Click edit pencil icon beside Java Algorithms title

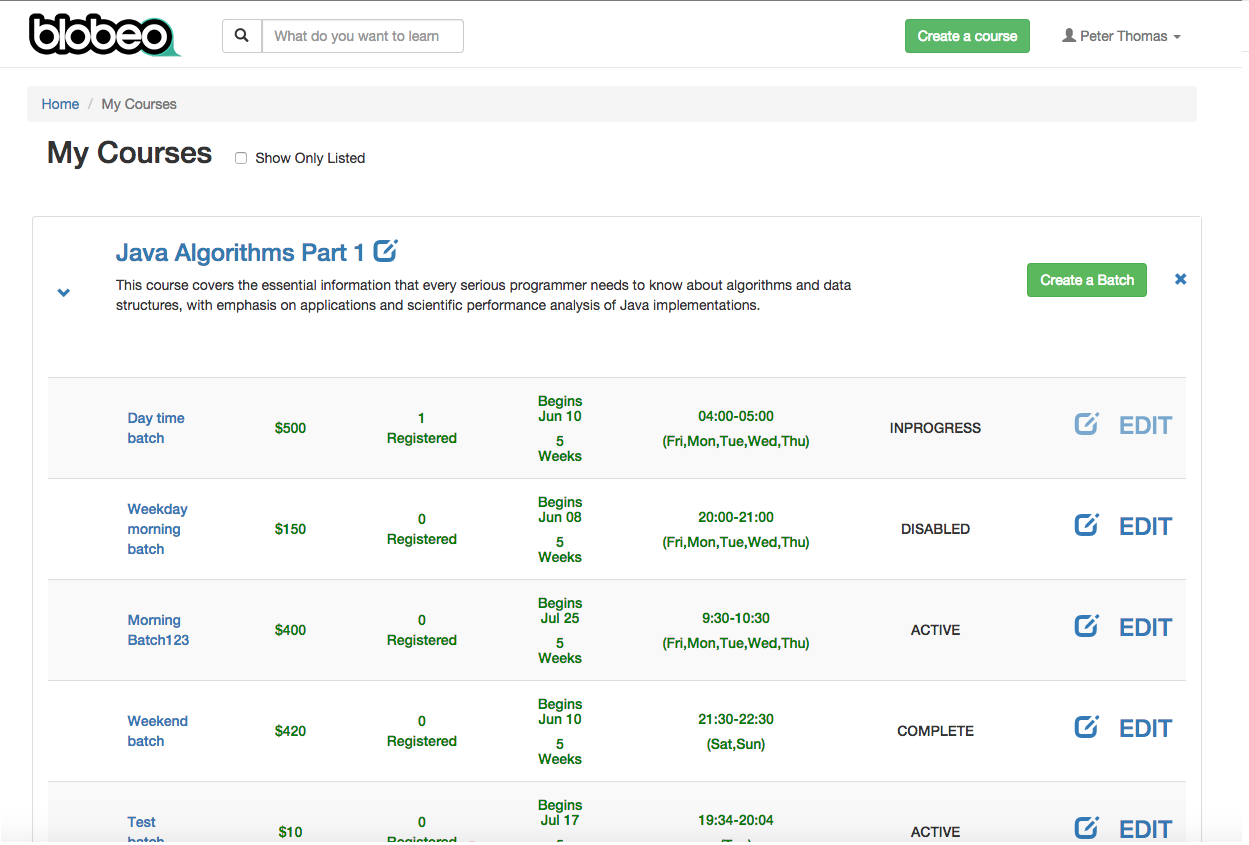[385, 250]
